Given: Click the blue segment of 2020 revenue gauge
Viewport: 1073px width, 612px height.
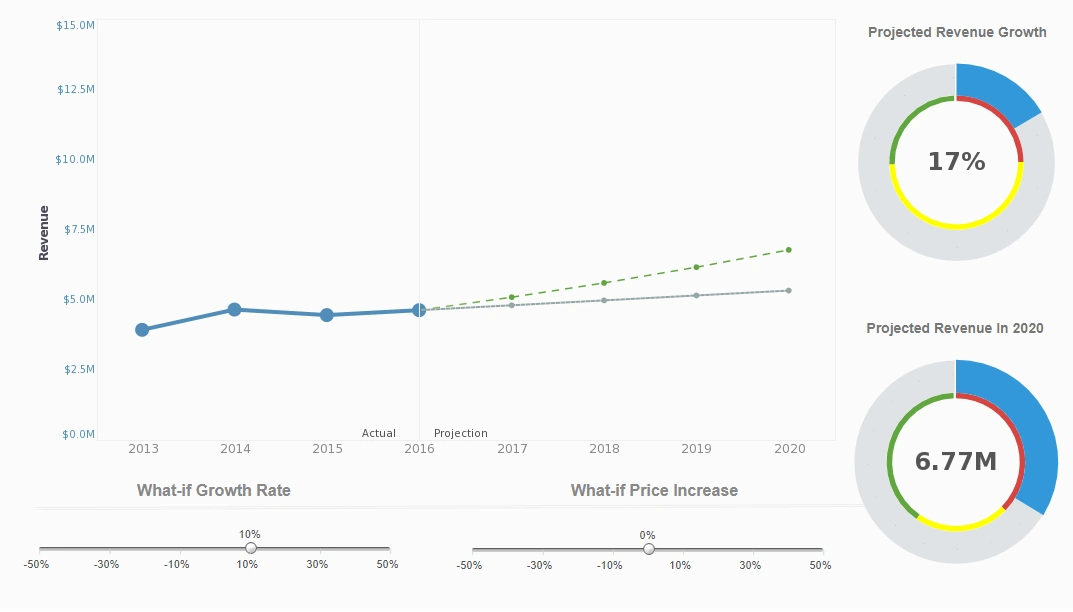Looking at the screenshot, I should 1030,430.
